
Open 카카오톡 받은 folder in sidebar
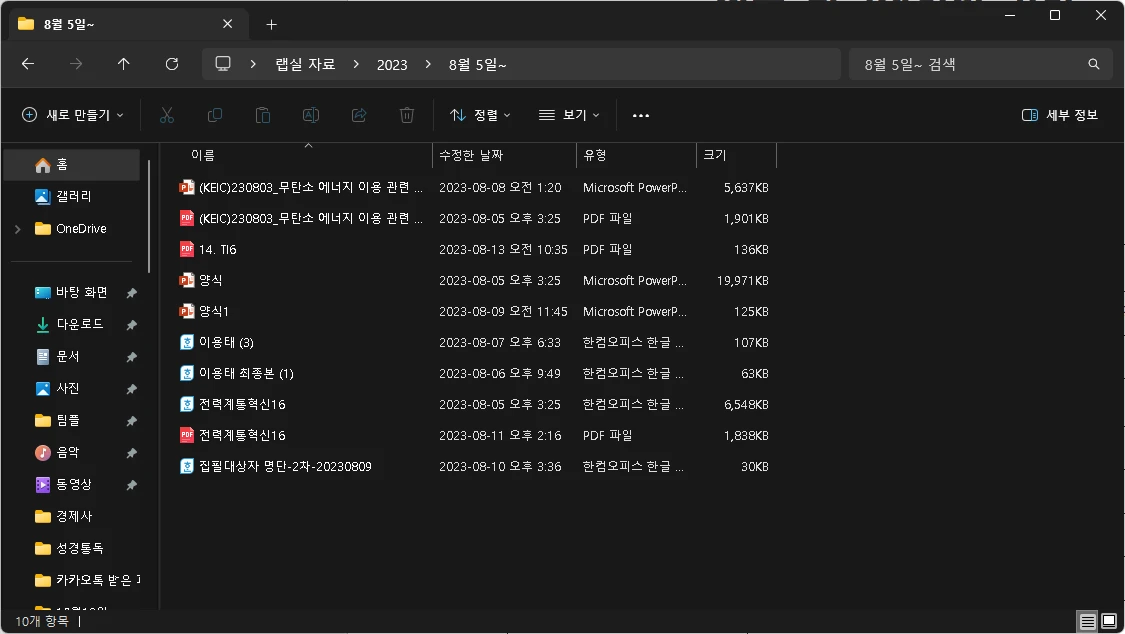(72, 580)
